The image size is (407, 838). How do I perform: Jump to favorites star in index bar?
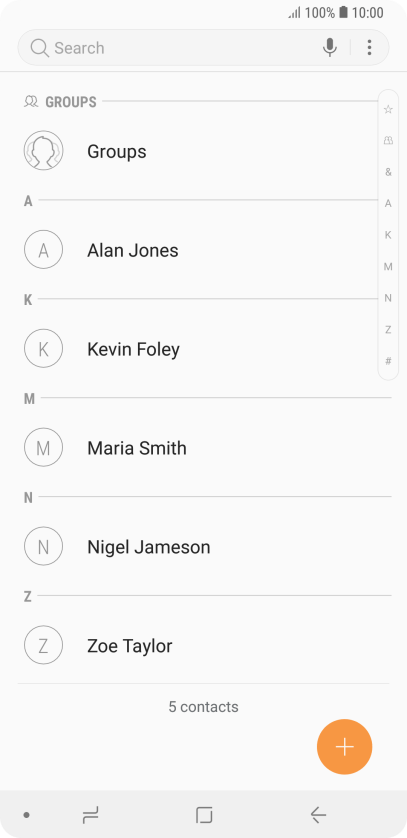click(x=388, y=109)
